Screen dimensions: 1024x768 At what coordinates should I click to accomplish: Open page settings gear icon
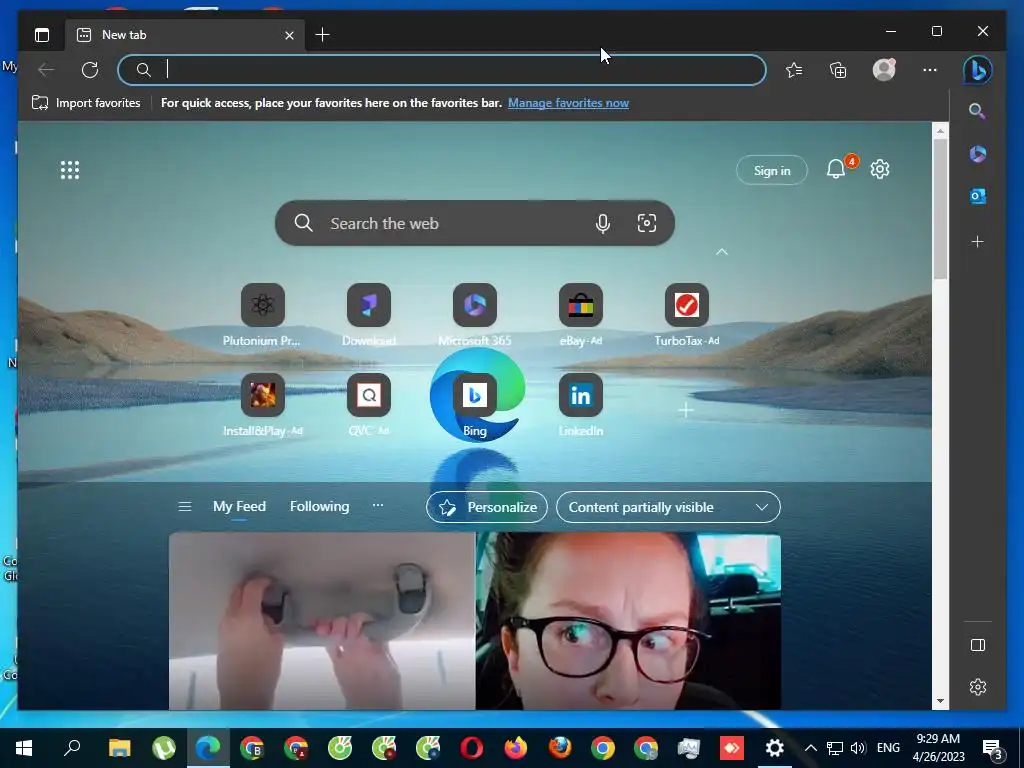880,169
